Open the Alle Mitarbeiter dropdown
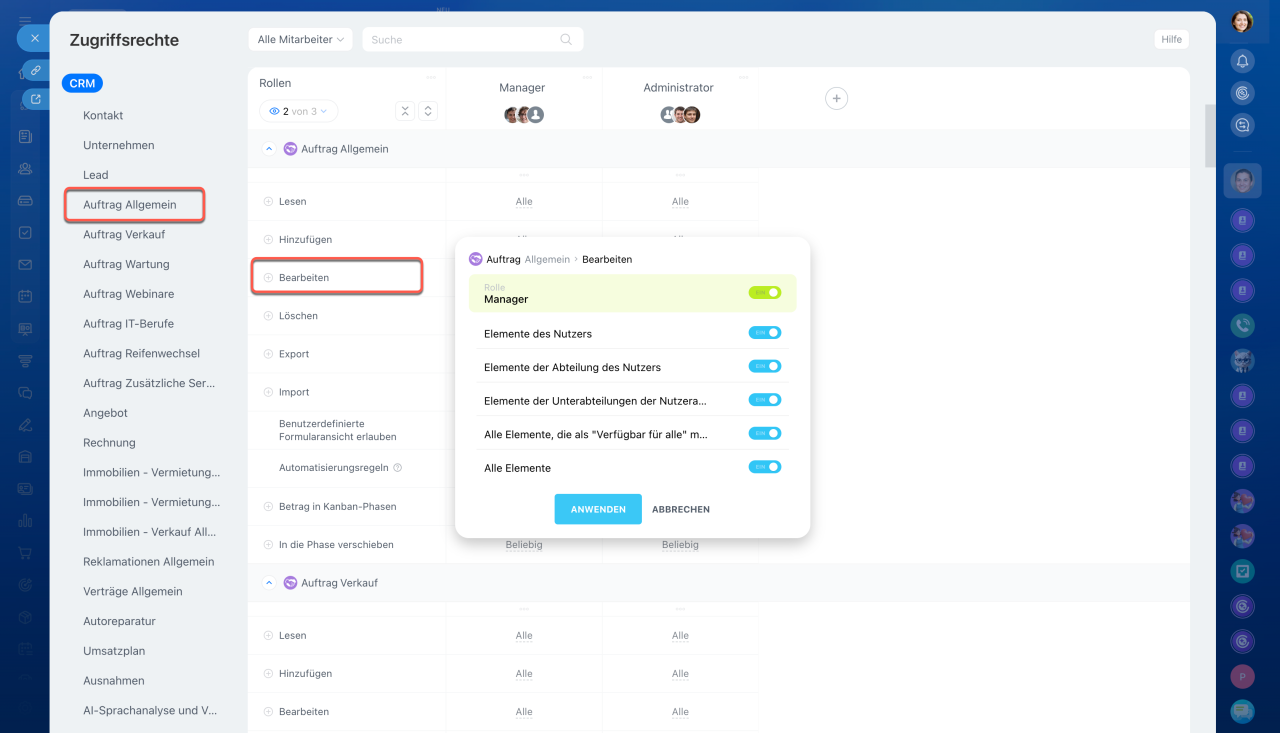 point(300,40)
